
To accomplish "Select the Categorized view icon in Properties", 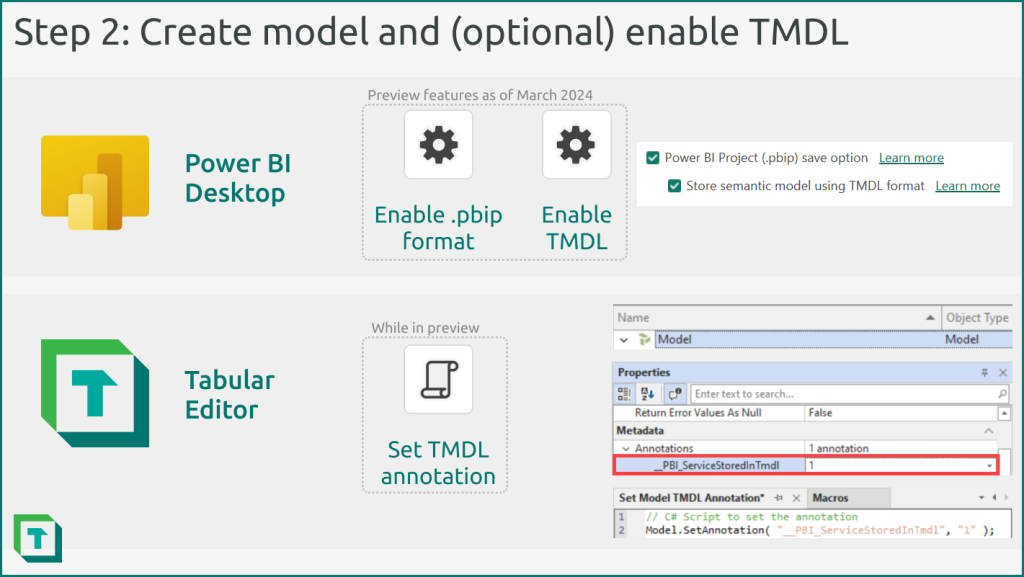I will (626, 394).
